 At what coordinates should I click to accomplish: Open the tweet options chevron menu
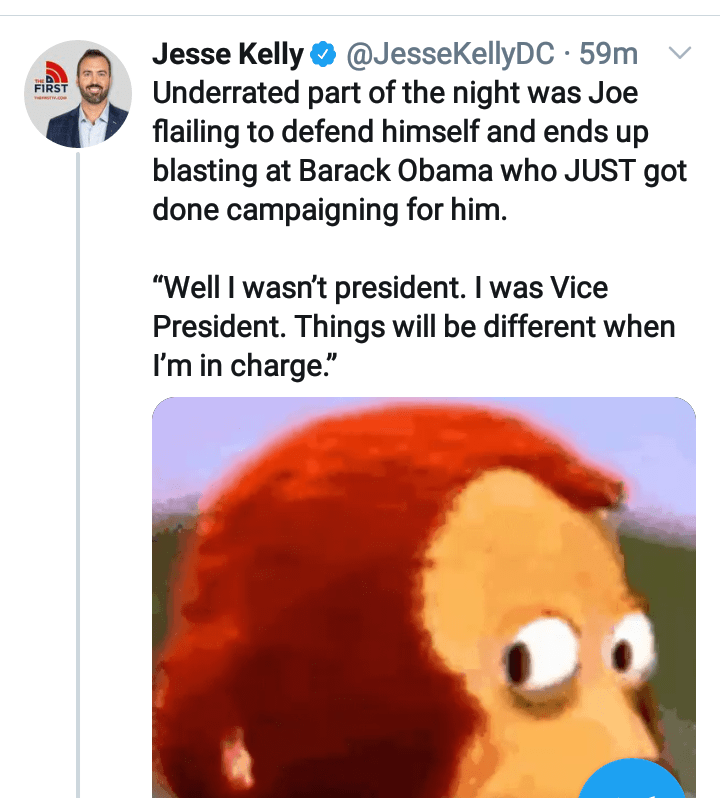tap(680, 53)
